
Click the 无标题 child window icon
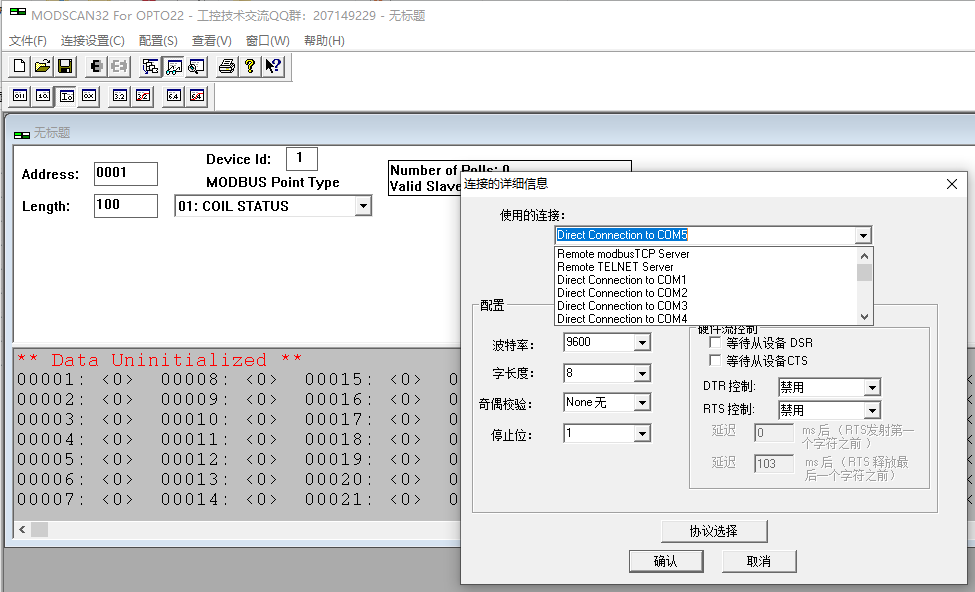(x=22, y=134)
